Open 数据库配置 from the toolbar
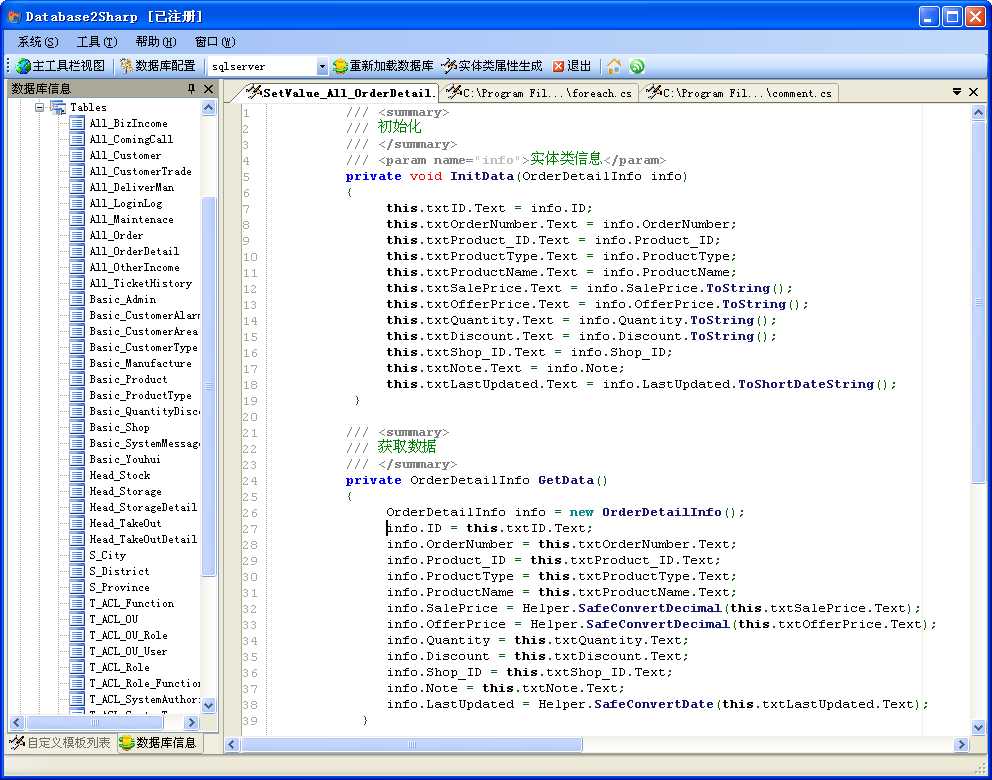 tap(158, 66)
